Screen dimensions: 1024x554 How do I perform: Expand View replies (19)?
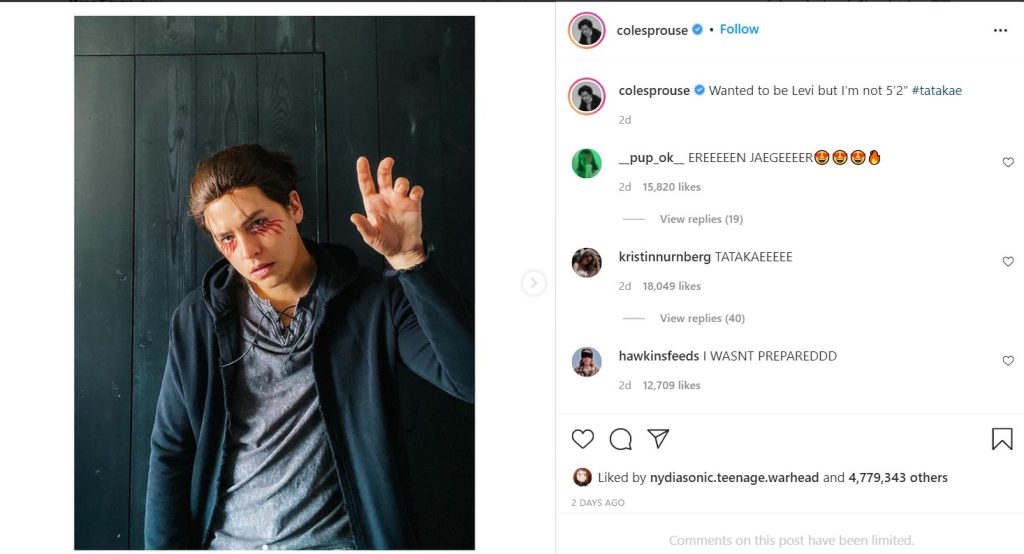(701, 219)
